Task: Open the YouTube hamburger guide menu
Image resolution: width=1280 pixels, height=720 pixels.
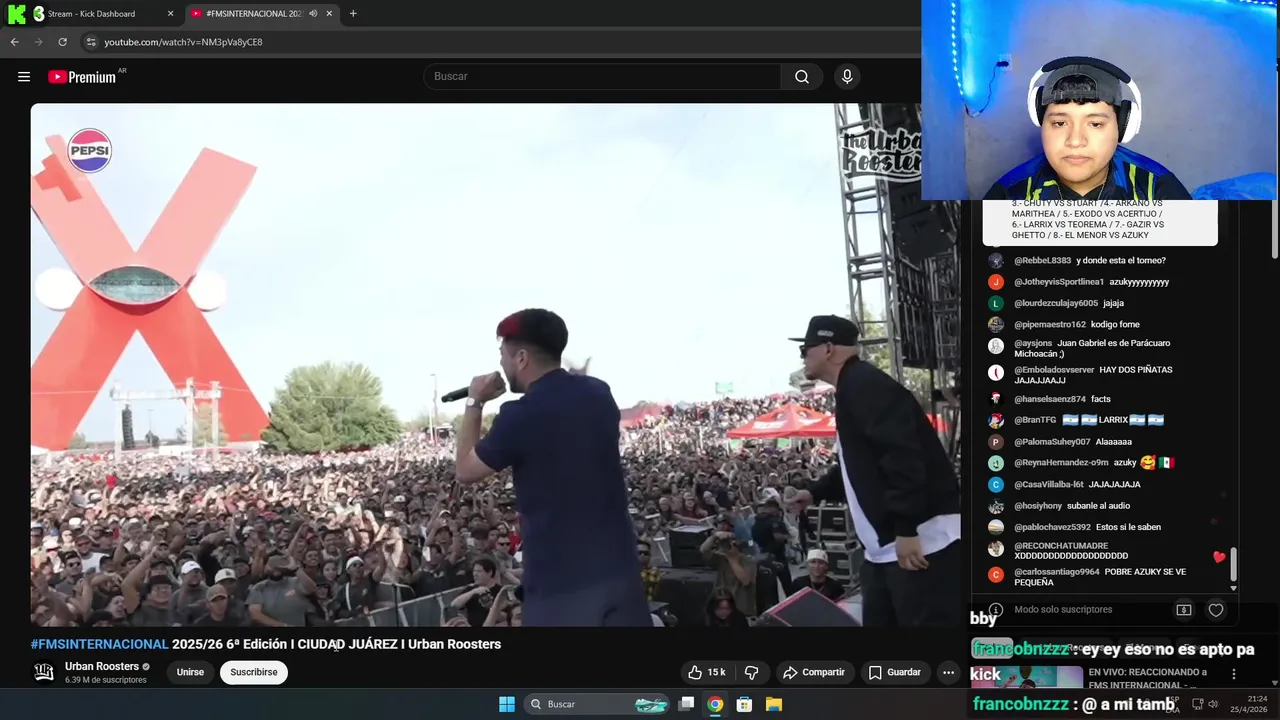Action: pos(24,77)
